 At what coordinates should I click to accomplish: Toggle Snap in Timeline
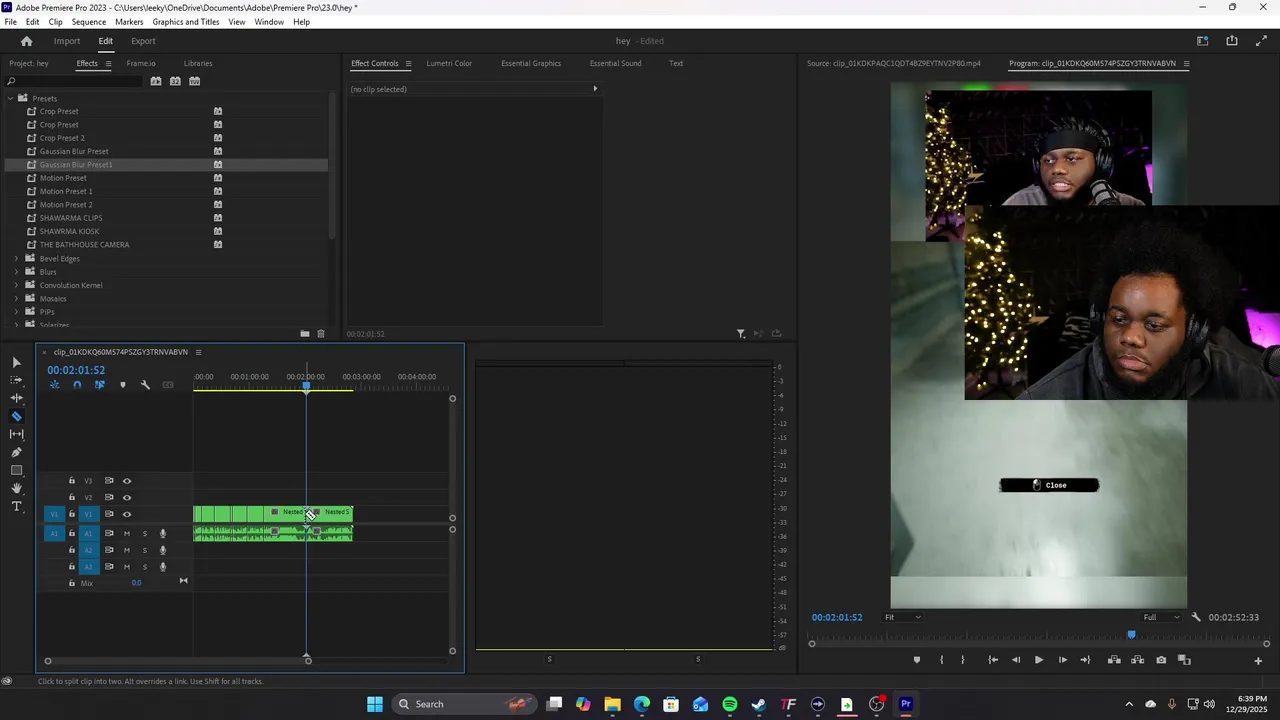(77, 385)
